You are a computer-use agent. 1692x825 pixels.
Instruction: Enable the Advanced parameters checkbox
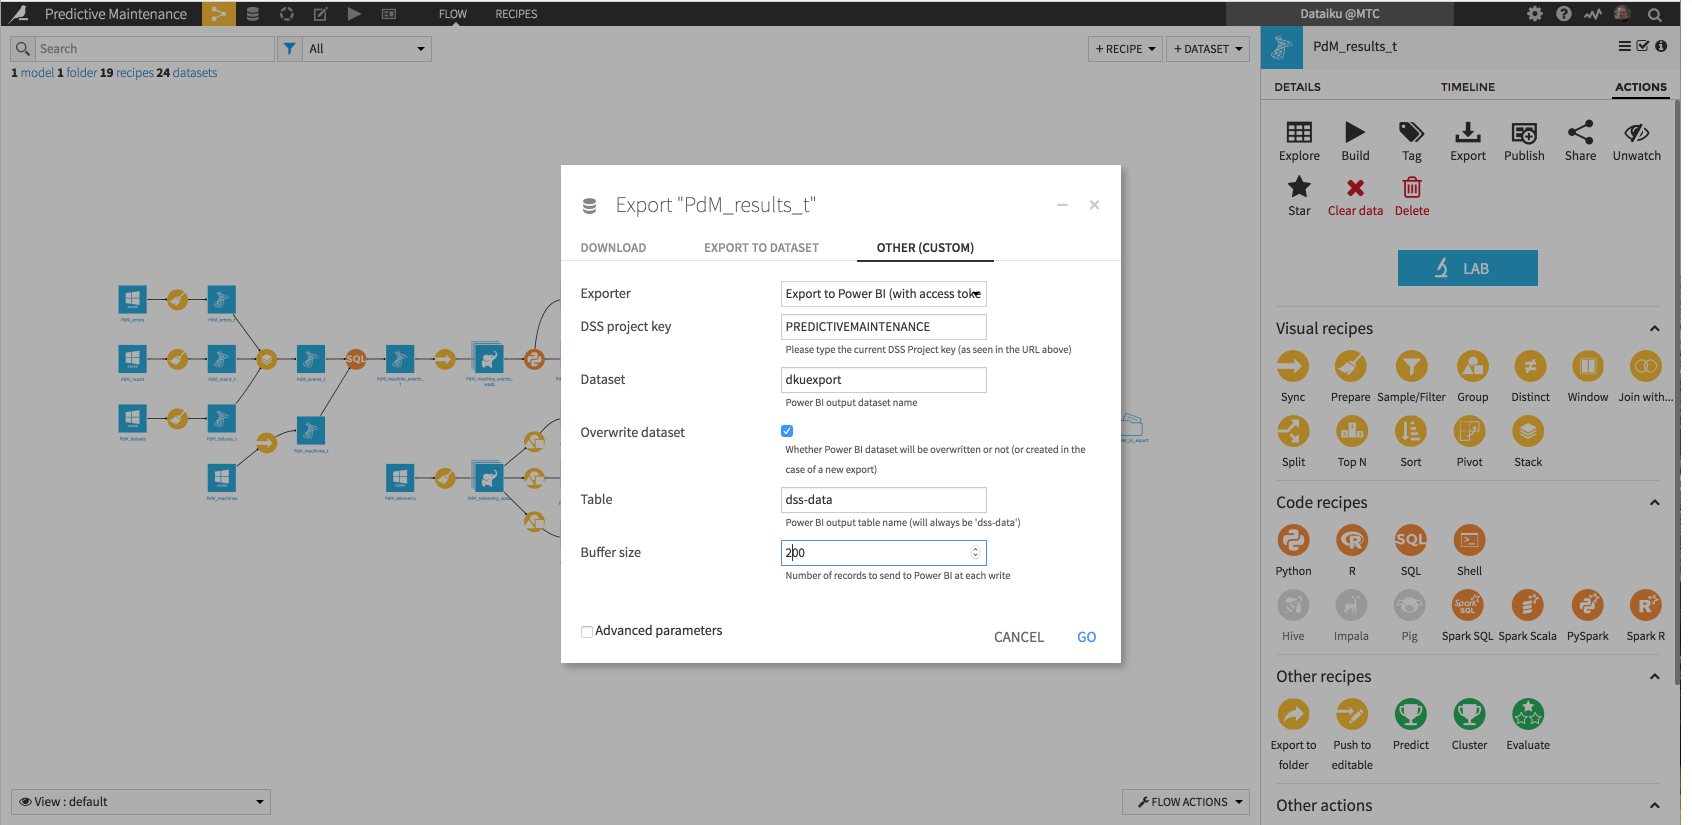[x=587, y=631]
